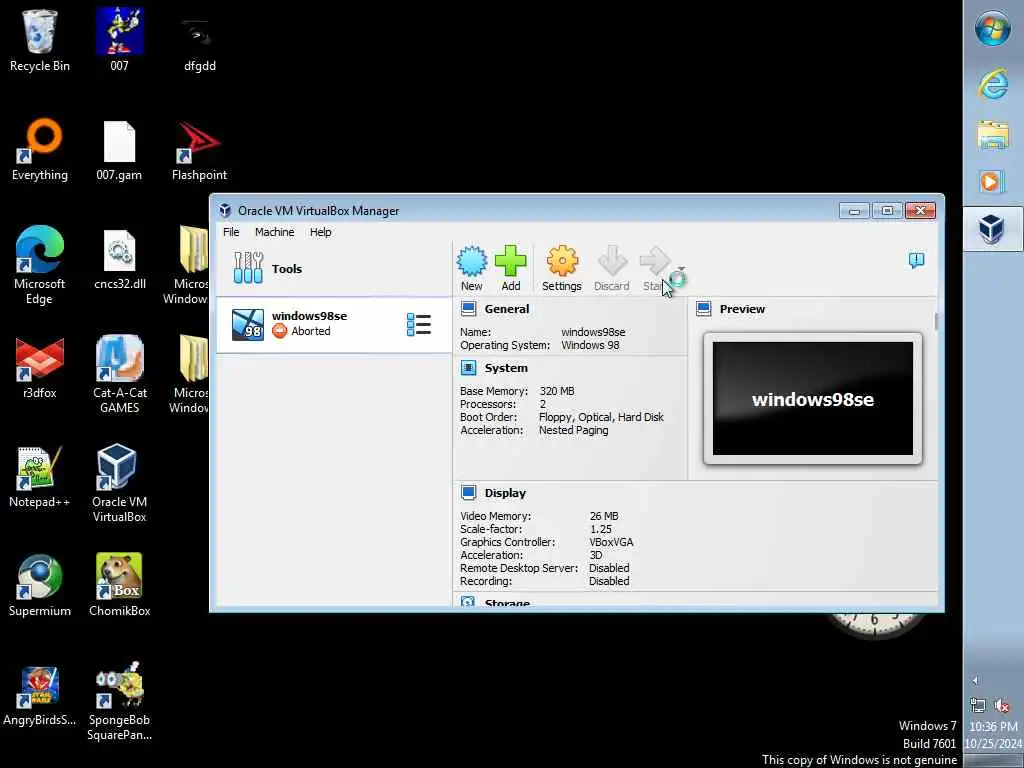Click the Add machine green plus icon
The image size is (1024, 768).
coord(511,262)
